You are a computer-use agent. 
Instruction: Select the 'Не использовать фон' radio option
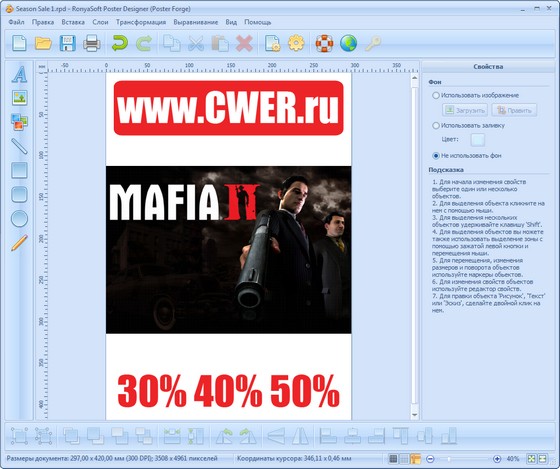pyautogui.click(x=436, y=156)
